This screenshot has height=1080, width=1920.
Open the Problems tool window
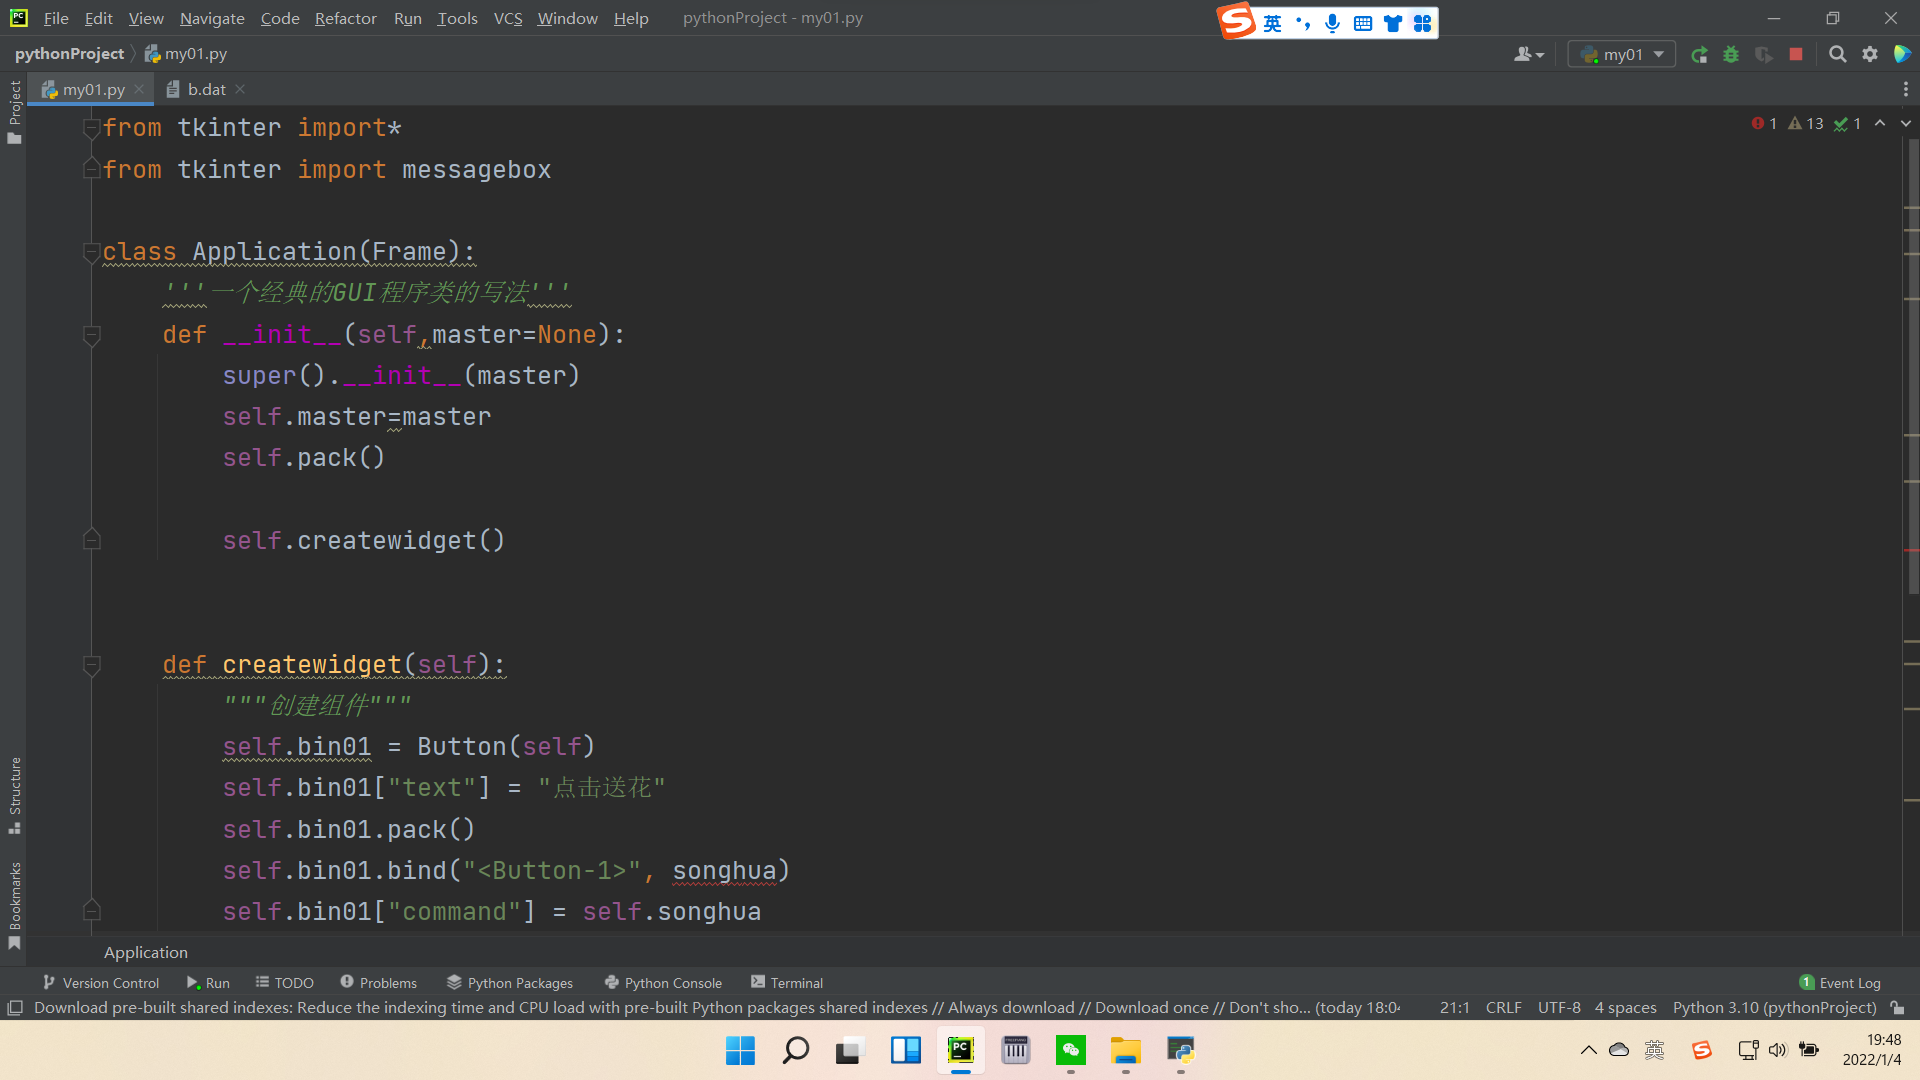[x=378, y=983]
